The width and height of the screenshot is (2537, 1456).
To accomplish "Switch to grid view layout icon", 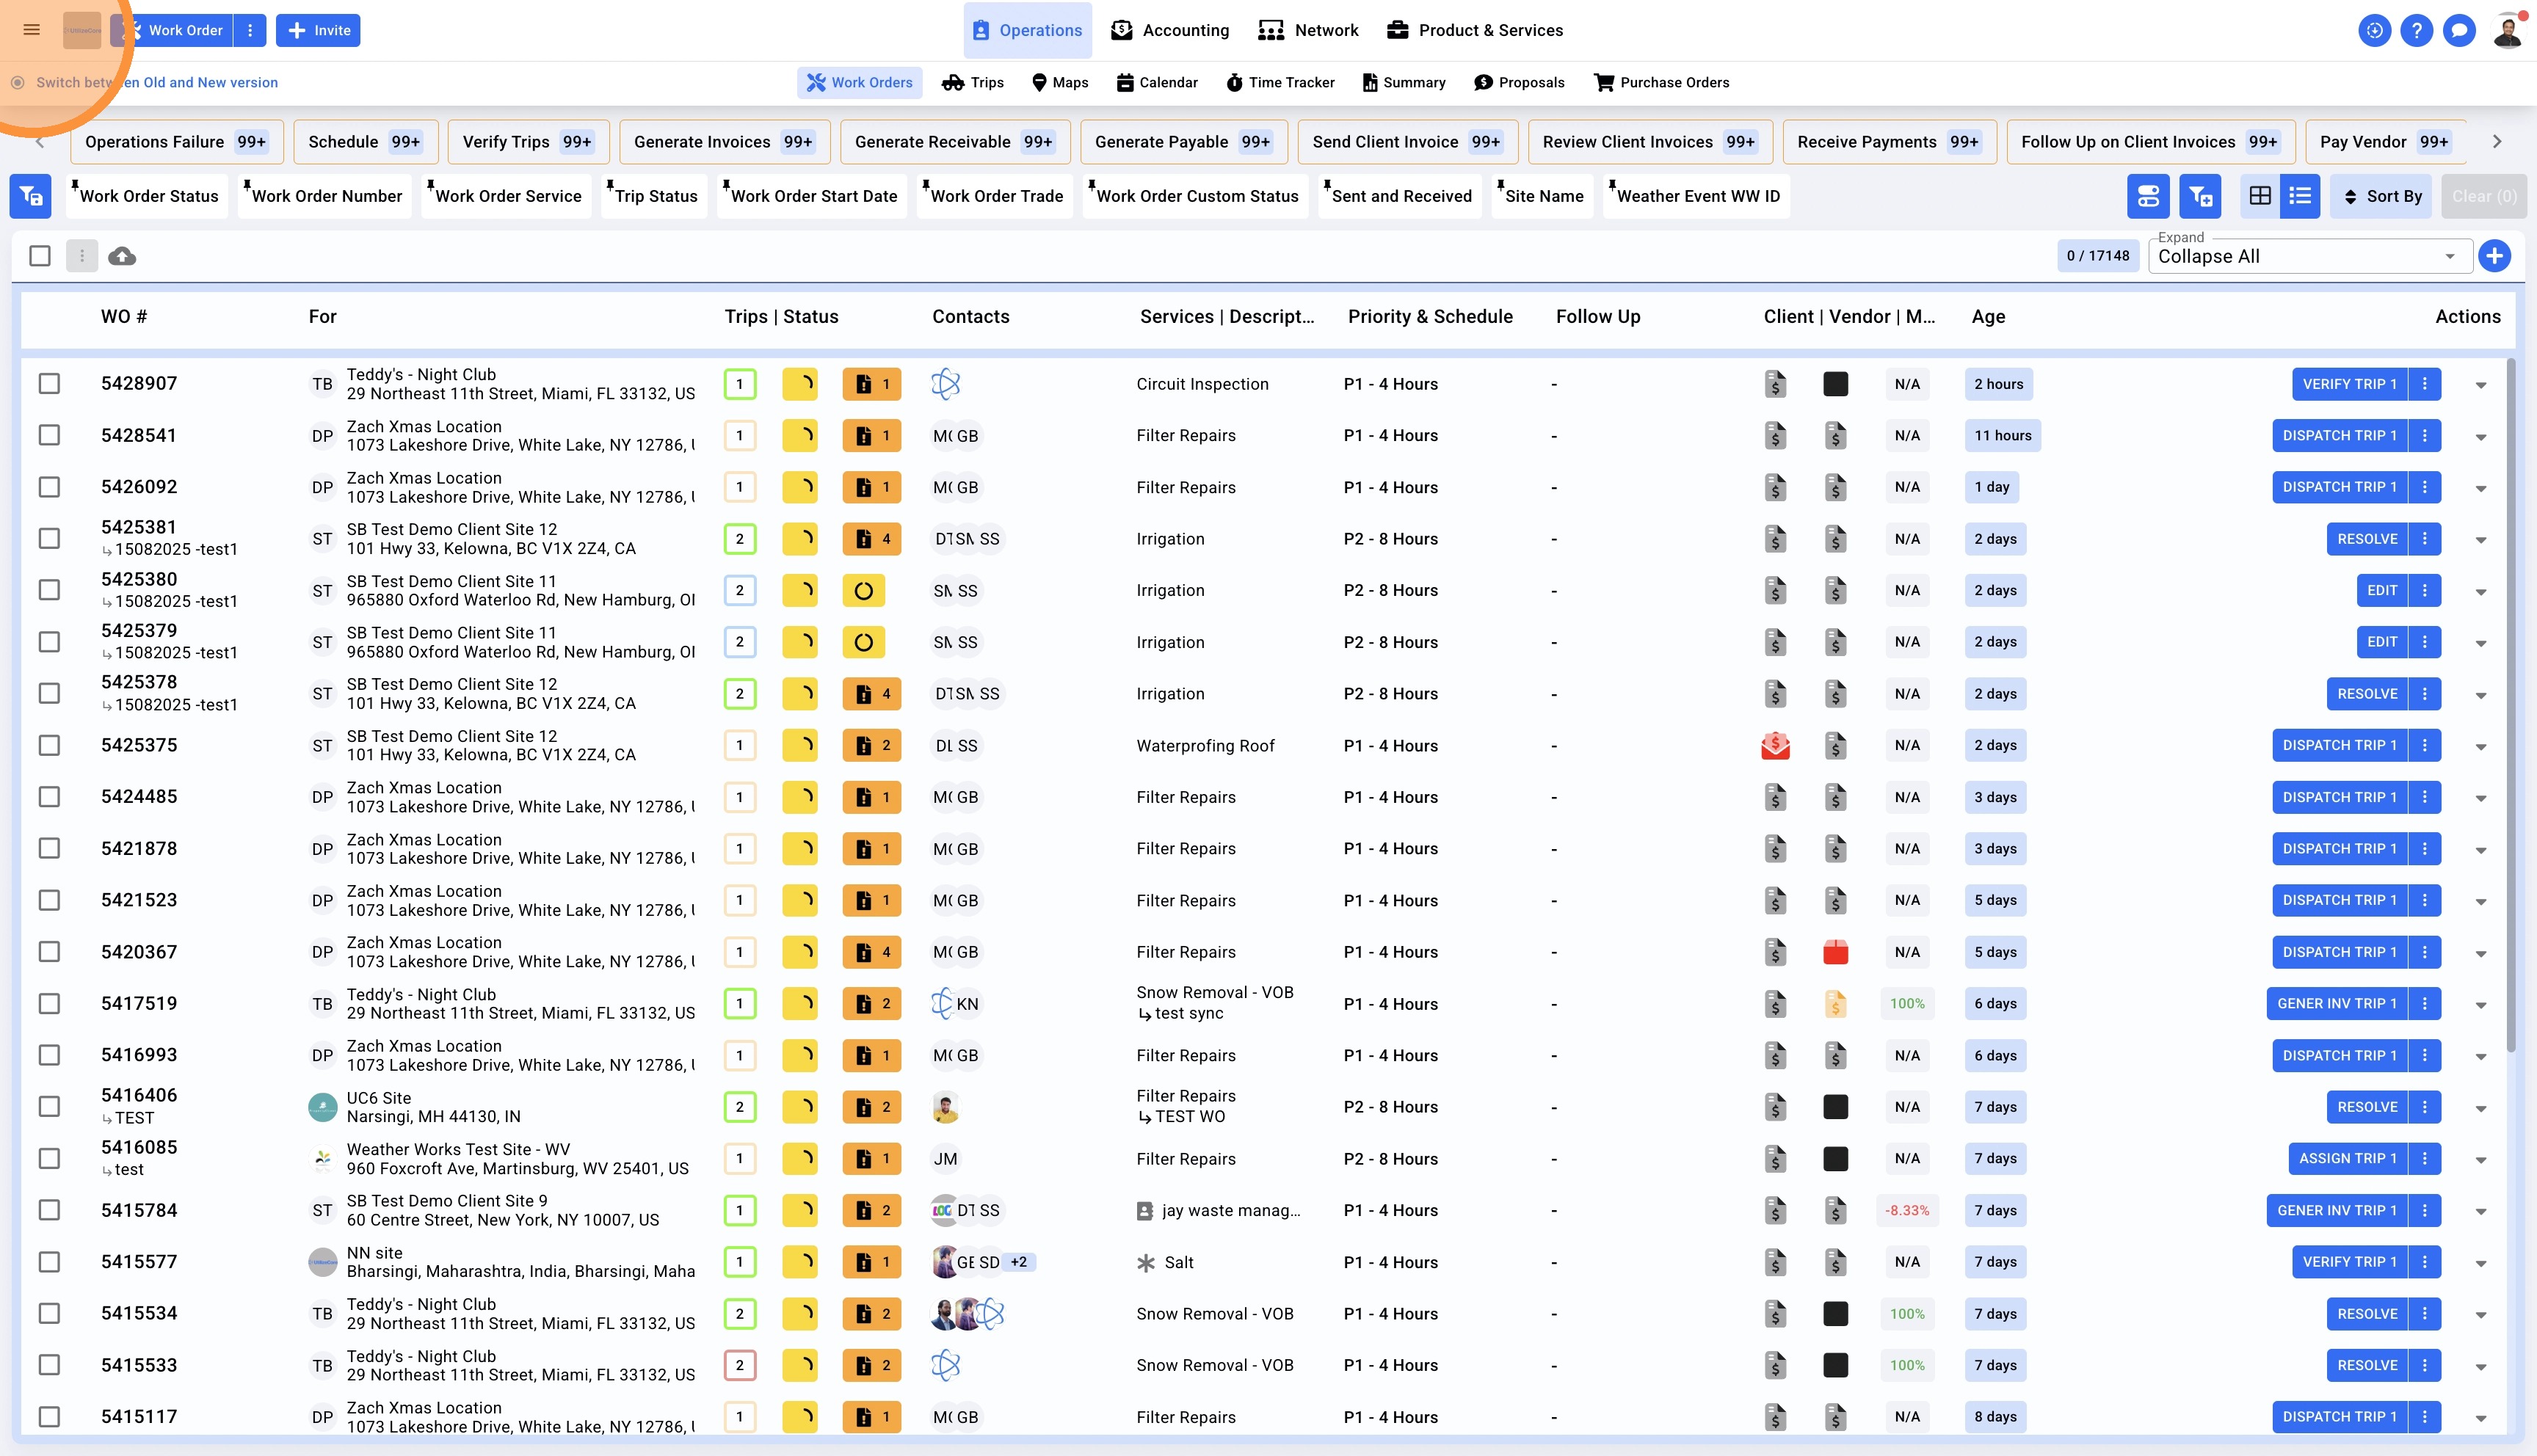I will click(2260, 196).
